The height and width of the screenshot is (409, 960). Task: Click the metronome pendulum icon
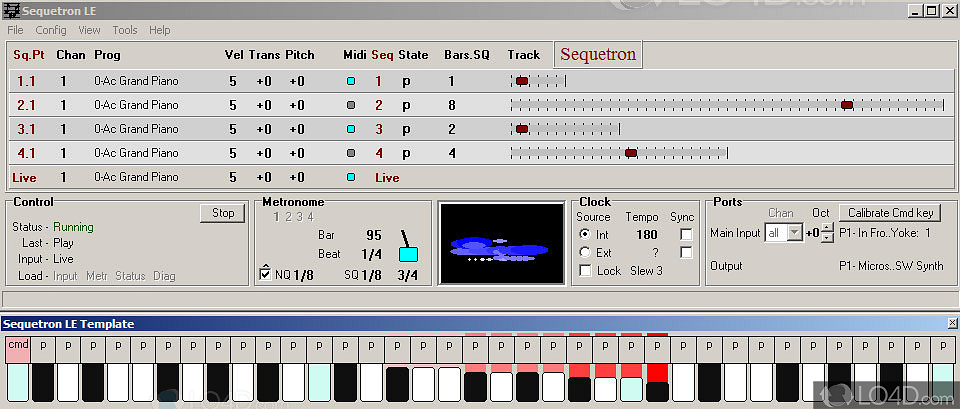(x=408, y=247)
